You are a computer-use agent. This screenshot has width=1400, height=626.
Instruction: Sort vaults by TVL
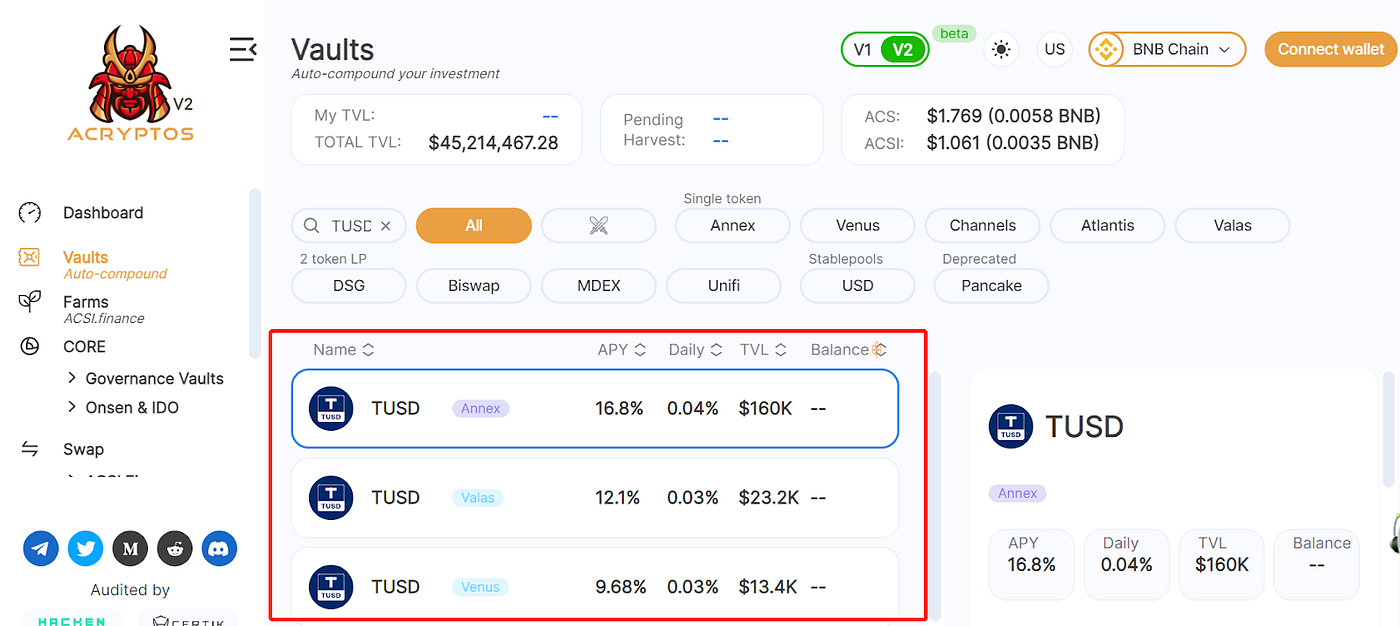[763, 350]
